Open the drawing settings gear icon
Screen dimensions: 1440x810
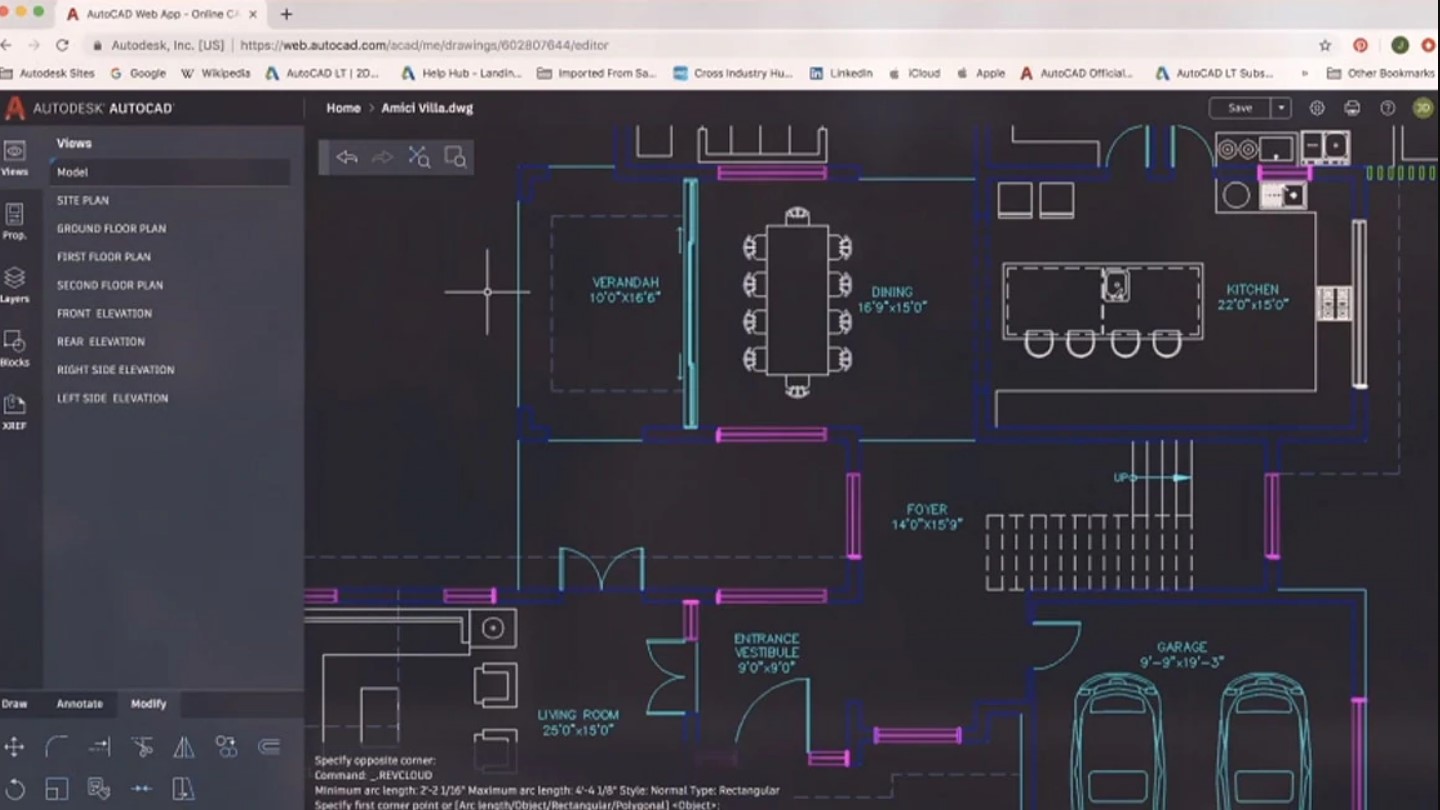point(1318,107)
